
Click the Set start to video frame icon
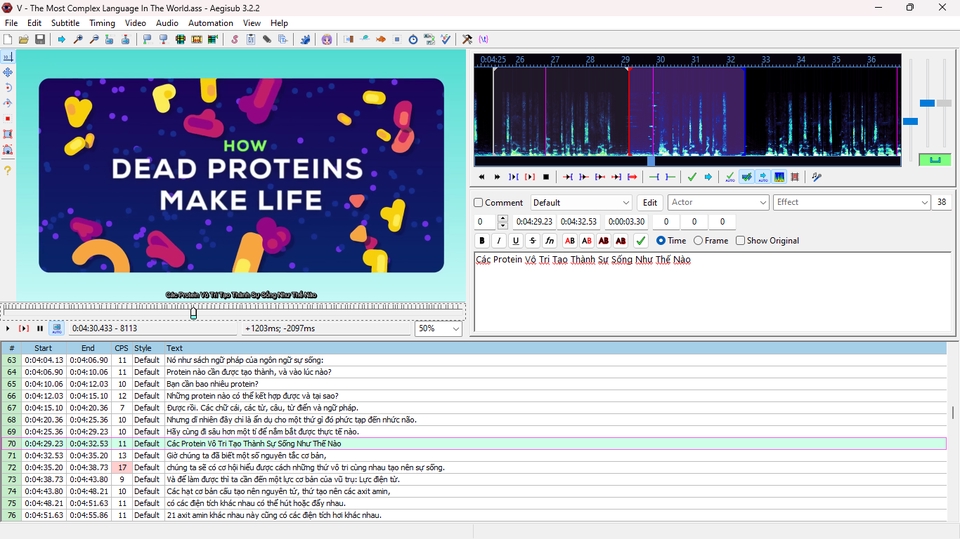(x=147, y=39)
